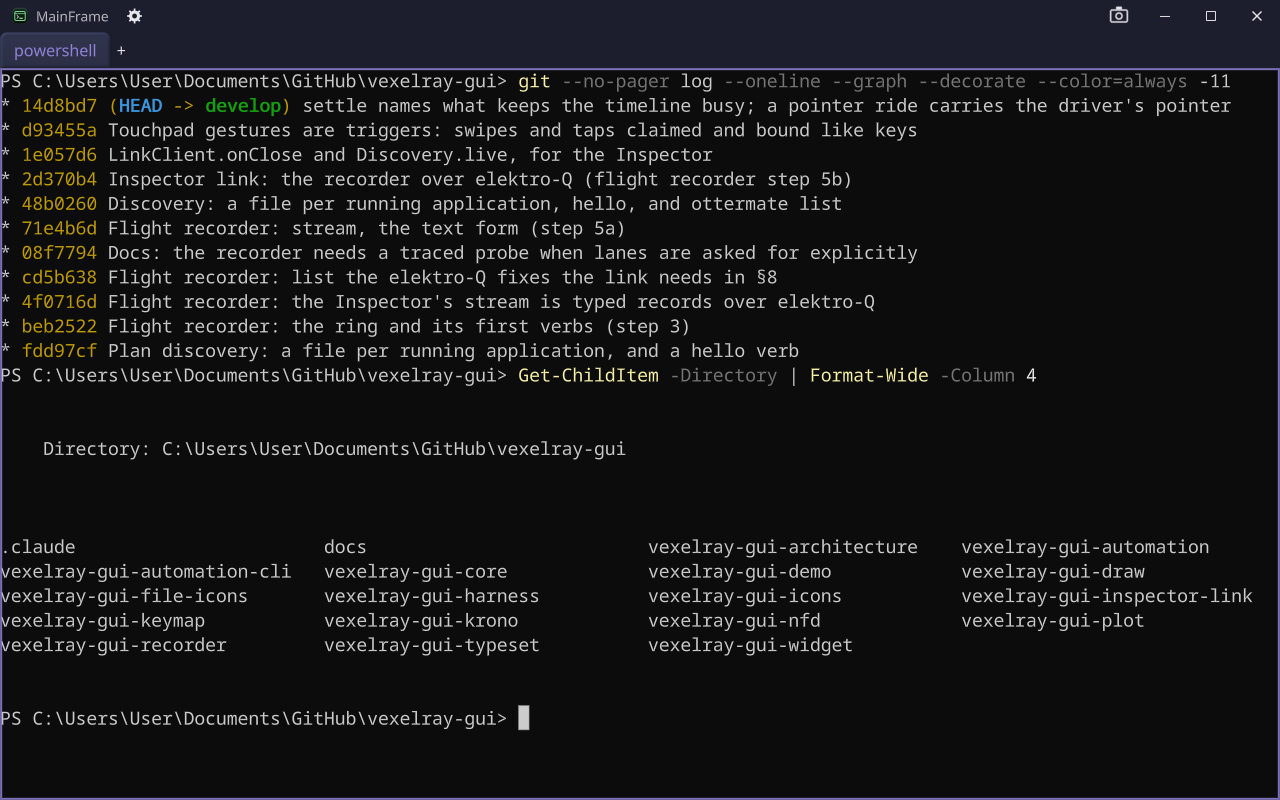Click vexelray-gui-draw directory name

(1053, 571)
